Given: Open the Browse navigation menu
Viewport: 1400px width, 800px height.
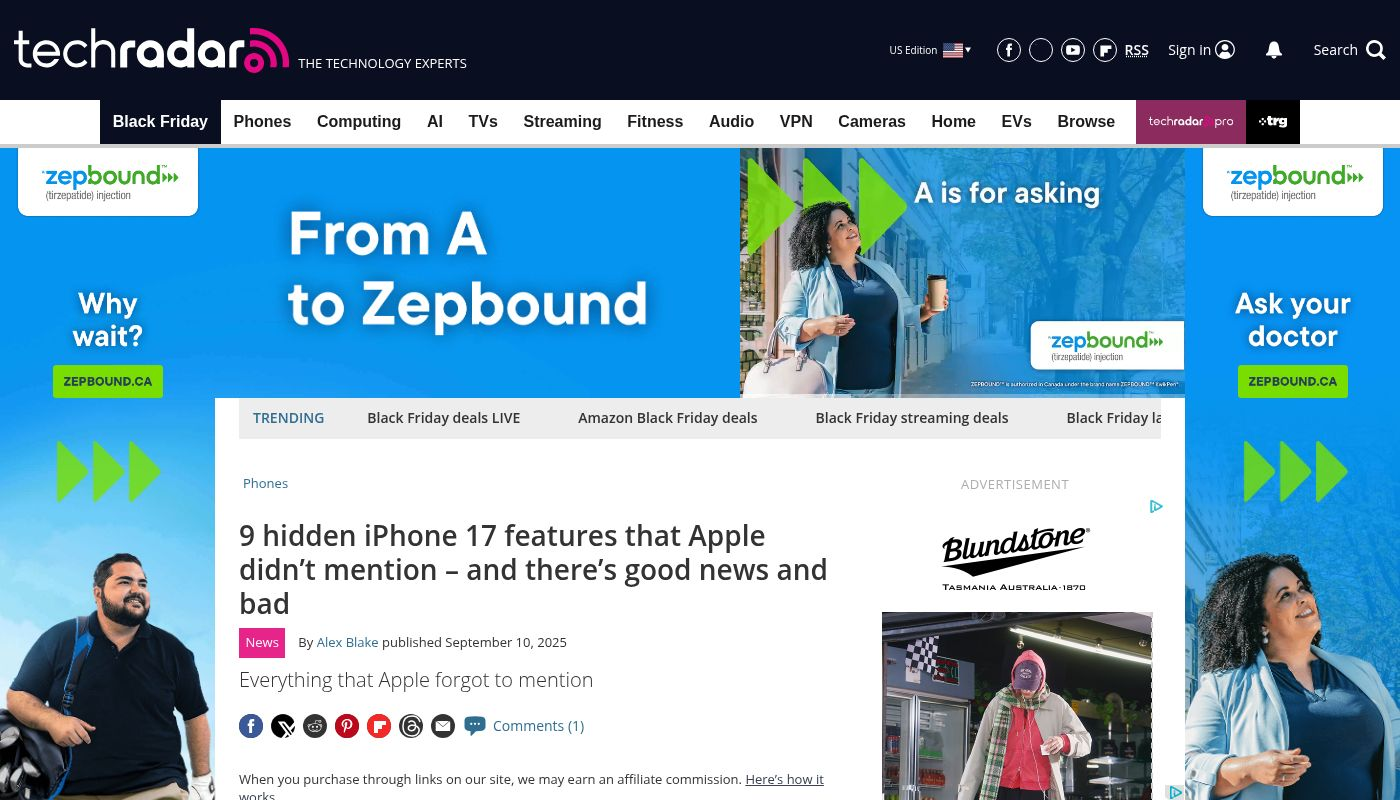Looking at the screenshot, I should click(1086, 122).
